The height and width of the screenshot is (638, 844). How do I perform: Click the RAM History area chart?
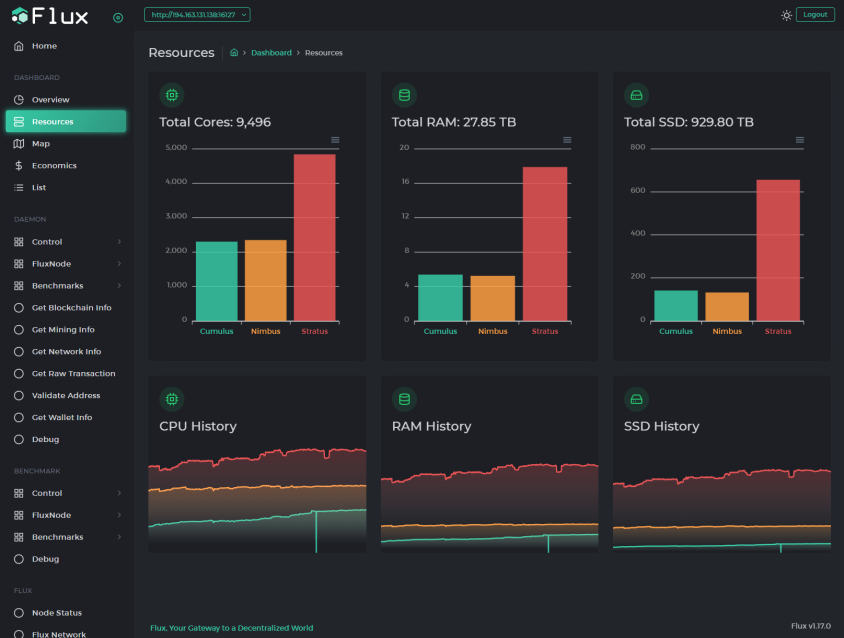489,507
